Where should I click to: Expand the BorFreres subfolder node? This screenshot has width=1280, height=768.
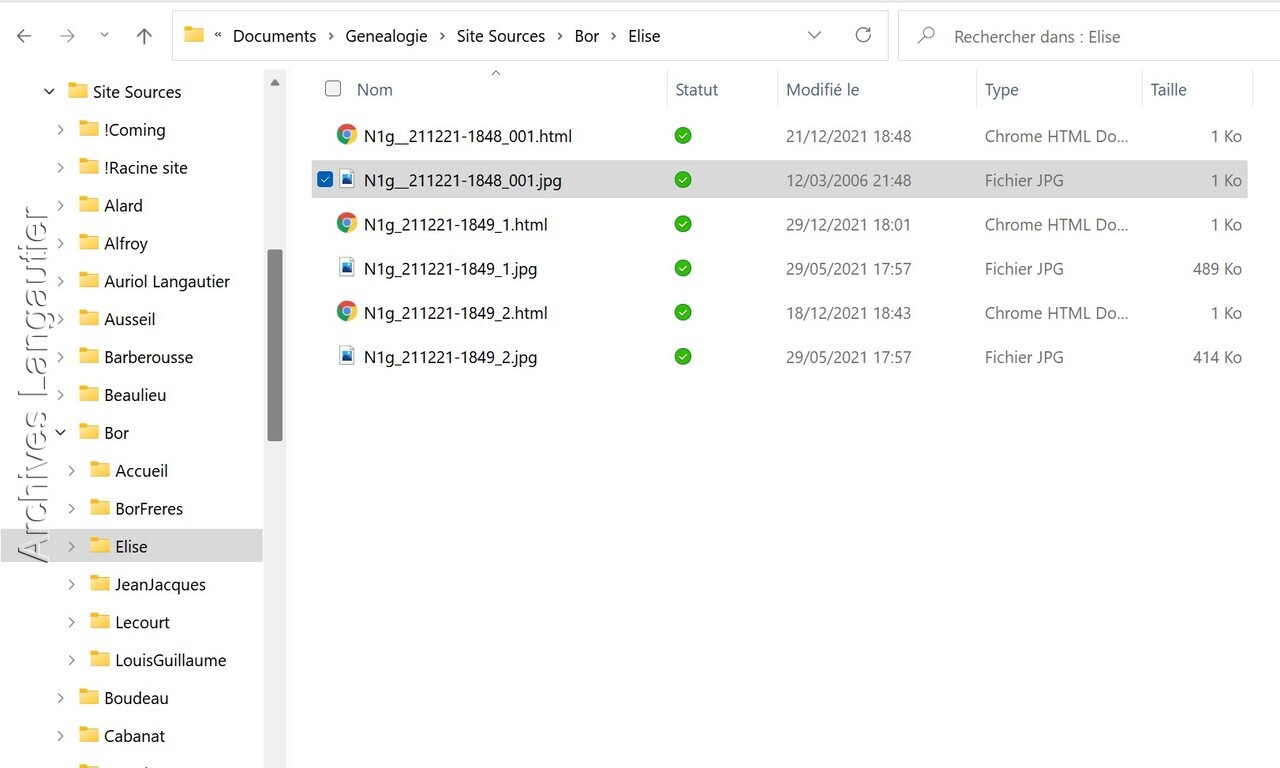coord(71,509)
